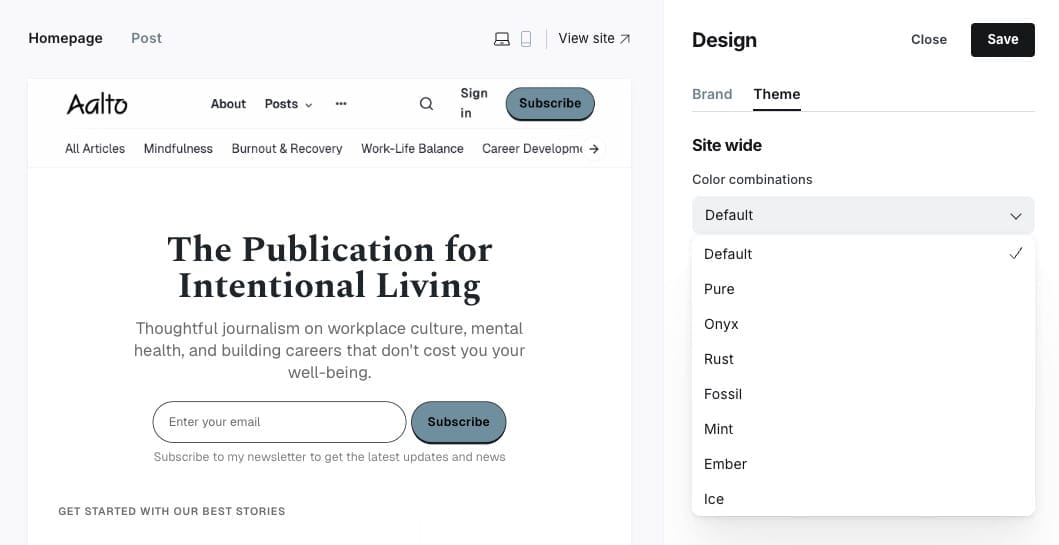Open the three-dots navigation menu
1059x545 pixels.
[x=341, y=104]
